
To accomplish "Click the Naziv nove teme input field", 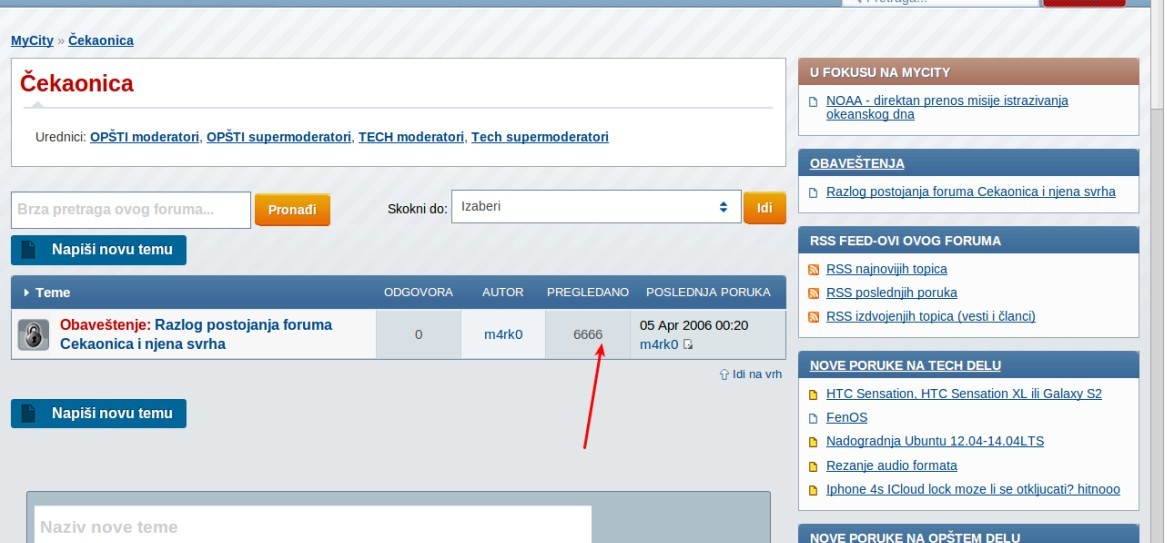I will [313, 525].
